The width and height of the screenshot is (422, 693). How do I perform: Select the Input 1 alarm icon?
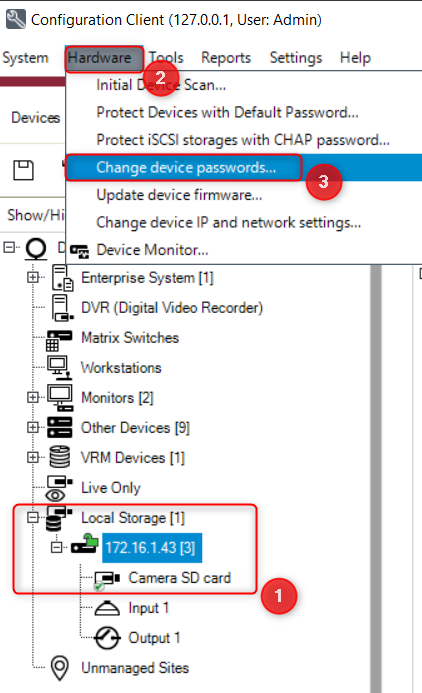point(107,609)
